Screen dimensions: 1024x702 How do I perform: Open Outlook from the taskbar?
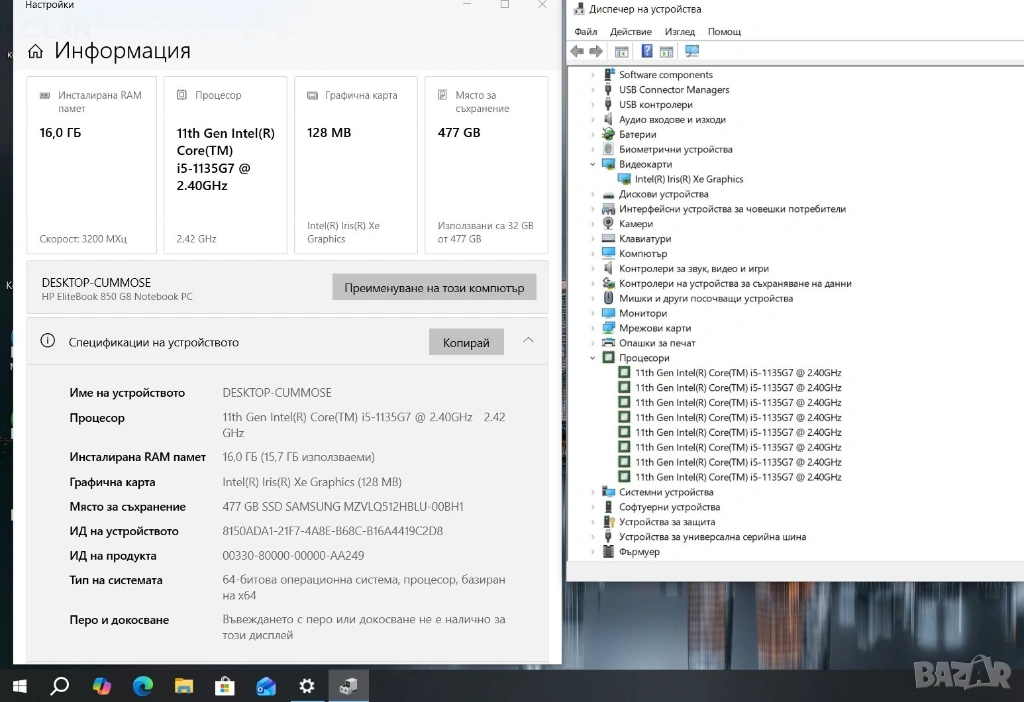click(x=266, y=686)
